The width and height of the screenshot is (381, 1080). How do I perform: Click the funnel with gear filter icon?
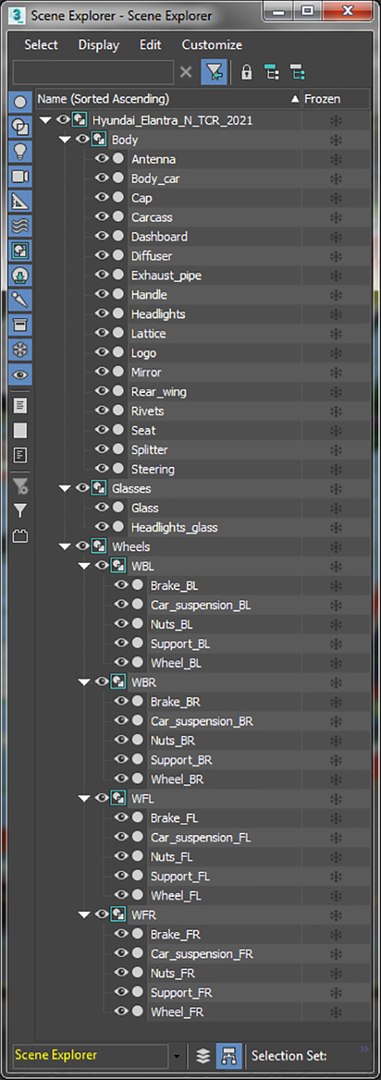(20, 487)
